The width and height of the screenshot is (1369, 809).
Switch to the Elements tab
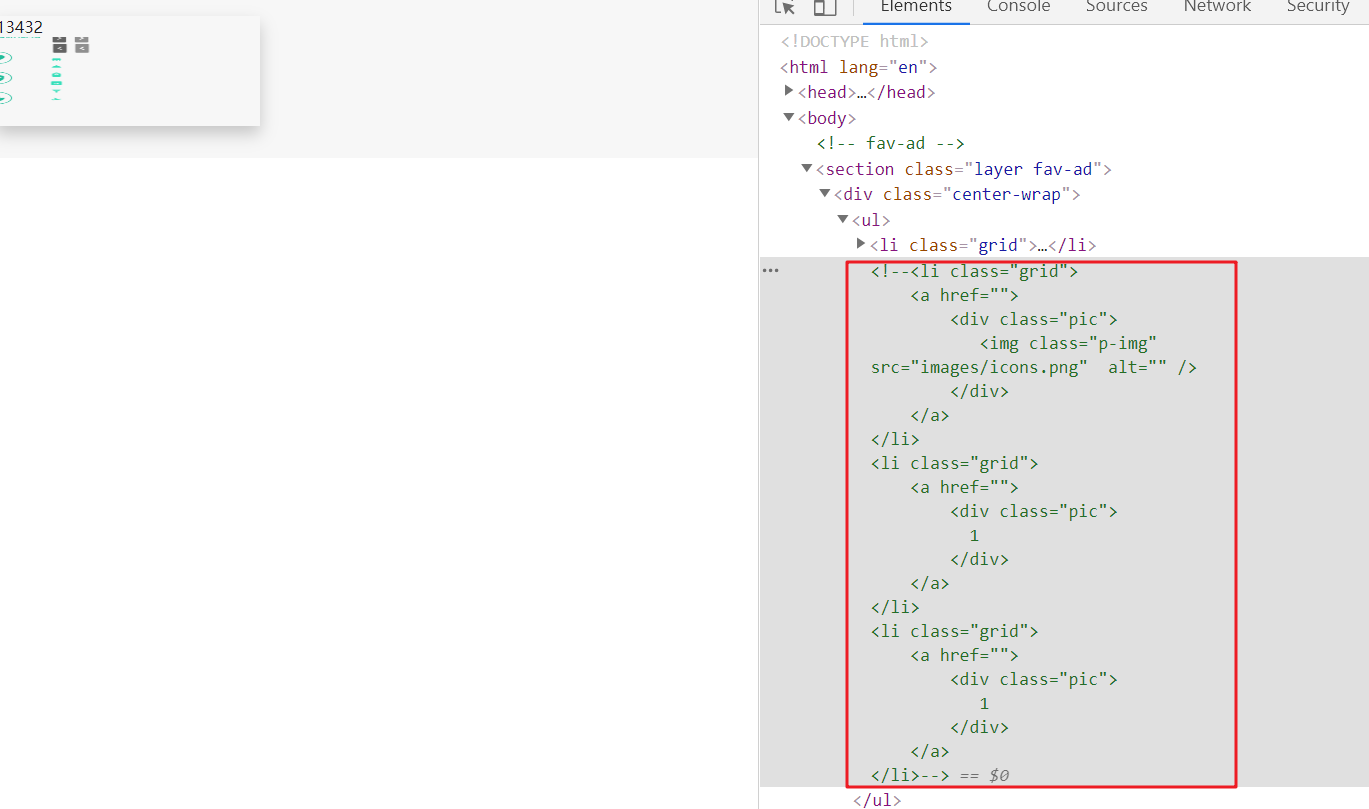coord(916,7)
